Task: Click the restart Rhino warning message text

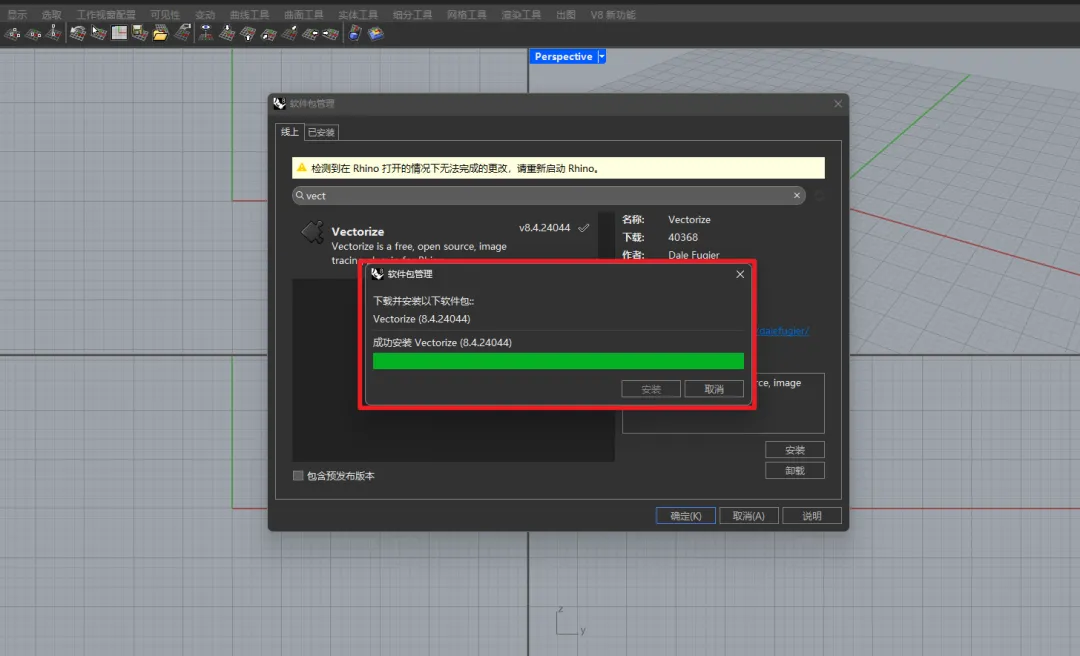Action: [455, 168]
